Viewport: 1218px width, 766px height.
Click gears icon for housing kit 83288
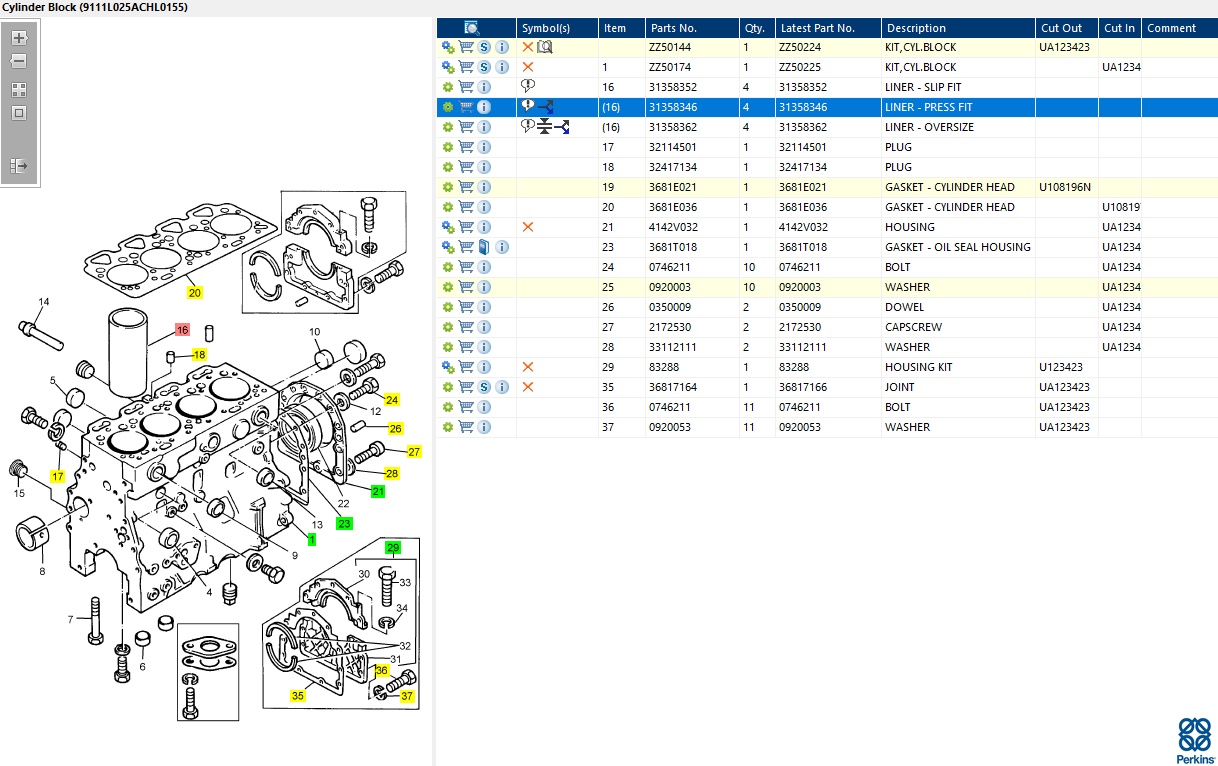coord(448,367)
